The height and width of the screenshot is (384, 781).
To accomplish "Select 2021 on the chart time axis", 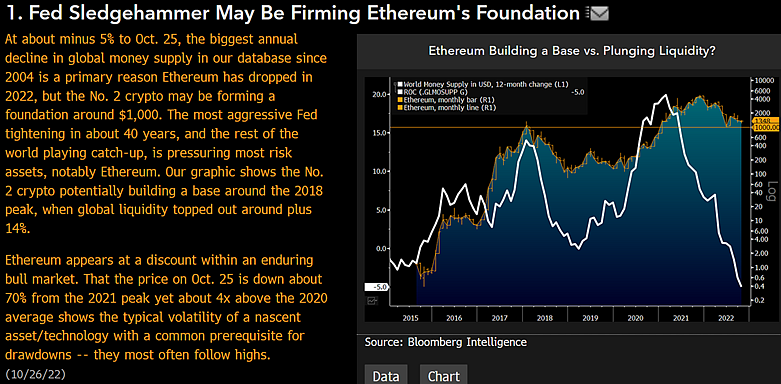I will point(680,316).
